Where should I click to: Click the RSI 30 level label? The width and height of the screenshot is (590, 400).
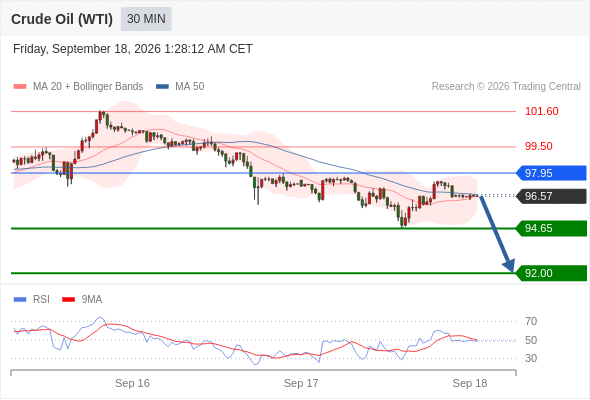coord(531,358)
